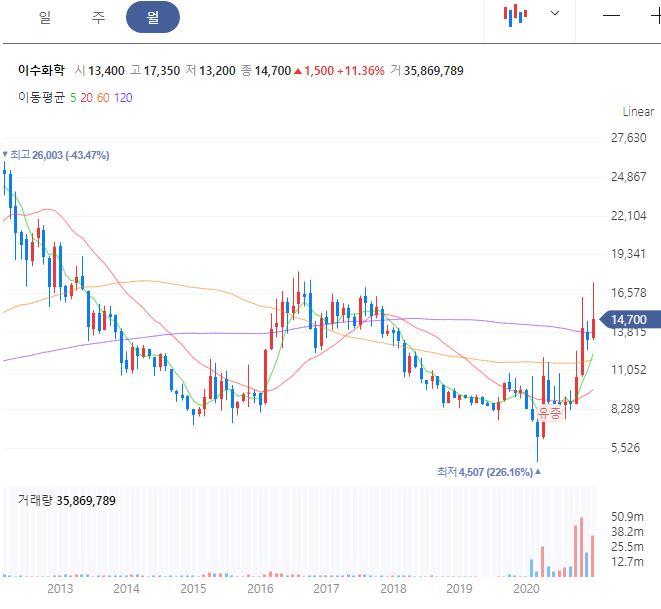Click the 고 17,350 high price value
The width and height of the screenshot is (661, 609).
pyautogui.click(x=155, y=70)
